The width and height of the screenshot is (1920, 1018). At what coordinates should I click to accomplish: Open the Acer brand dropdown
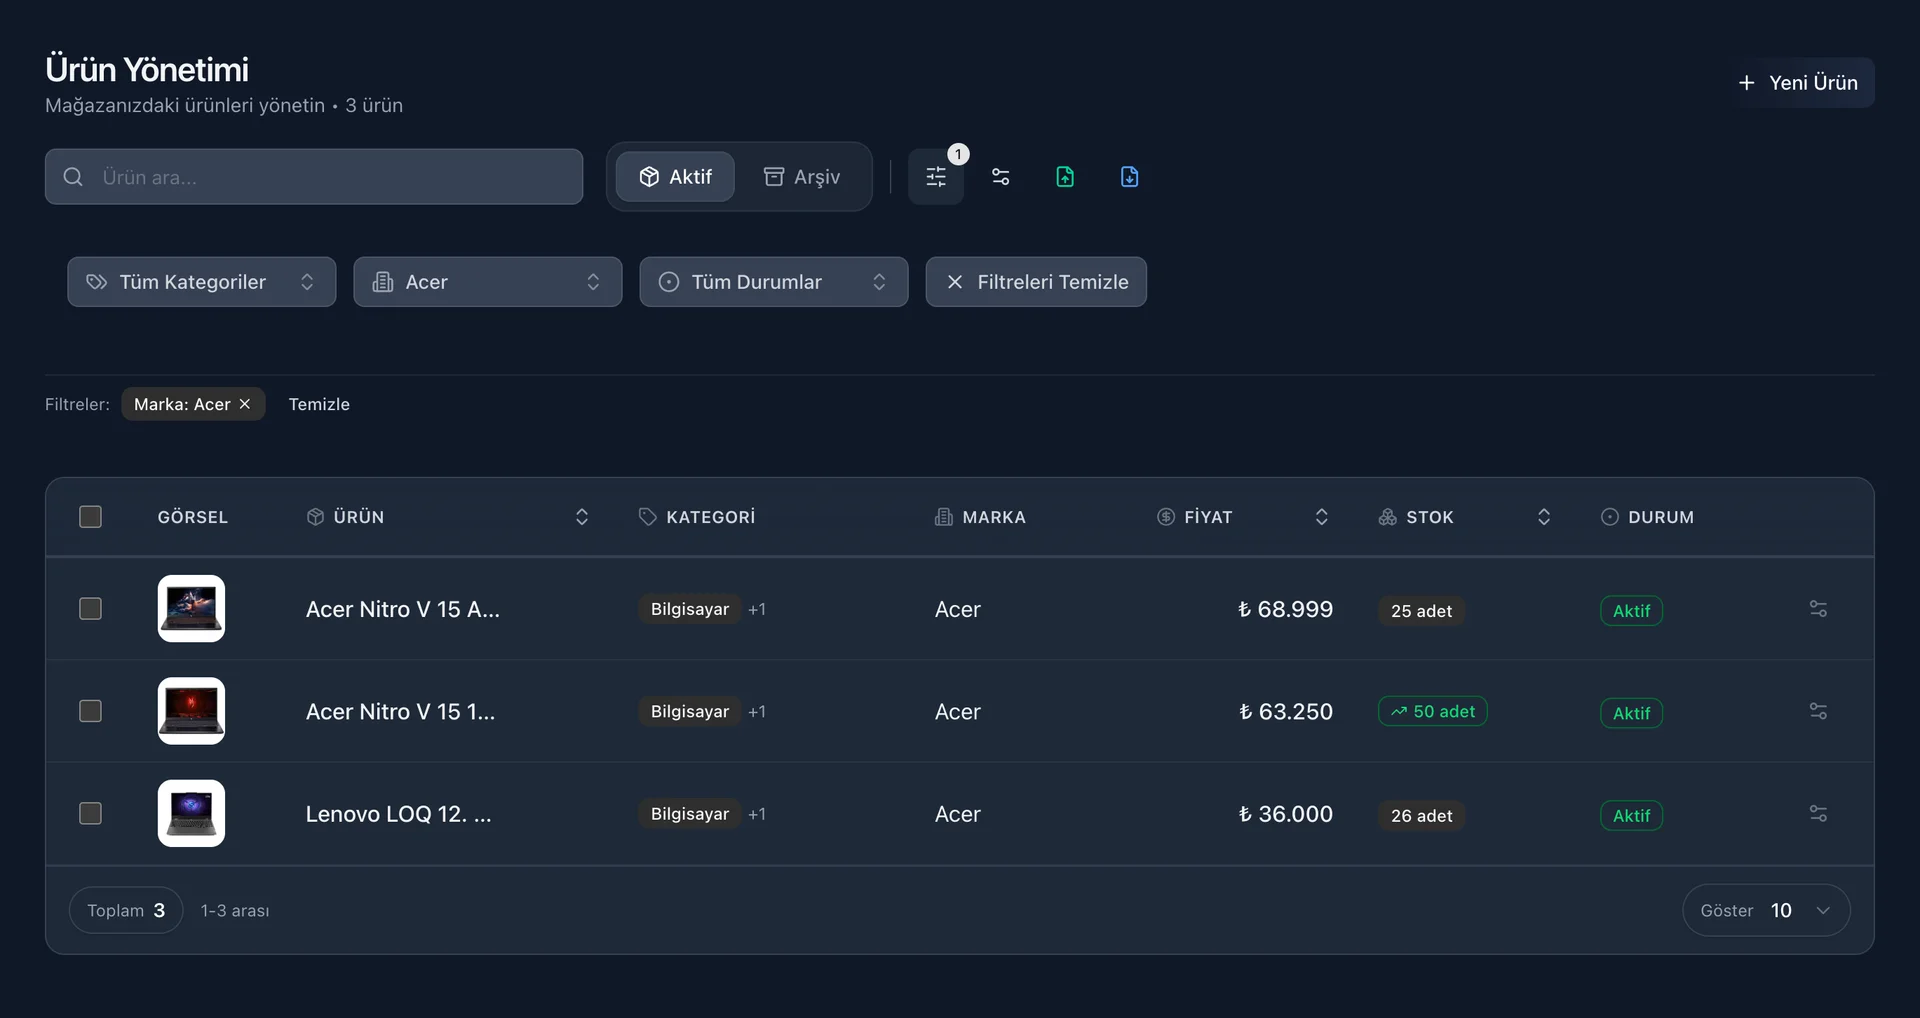[x=488, y=282]
